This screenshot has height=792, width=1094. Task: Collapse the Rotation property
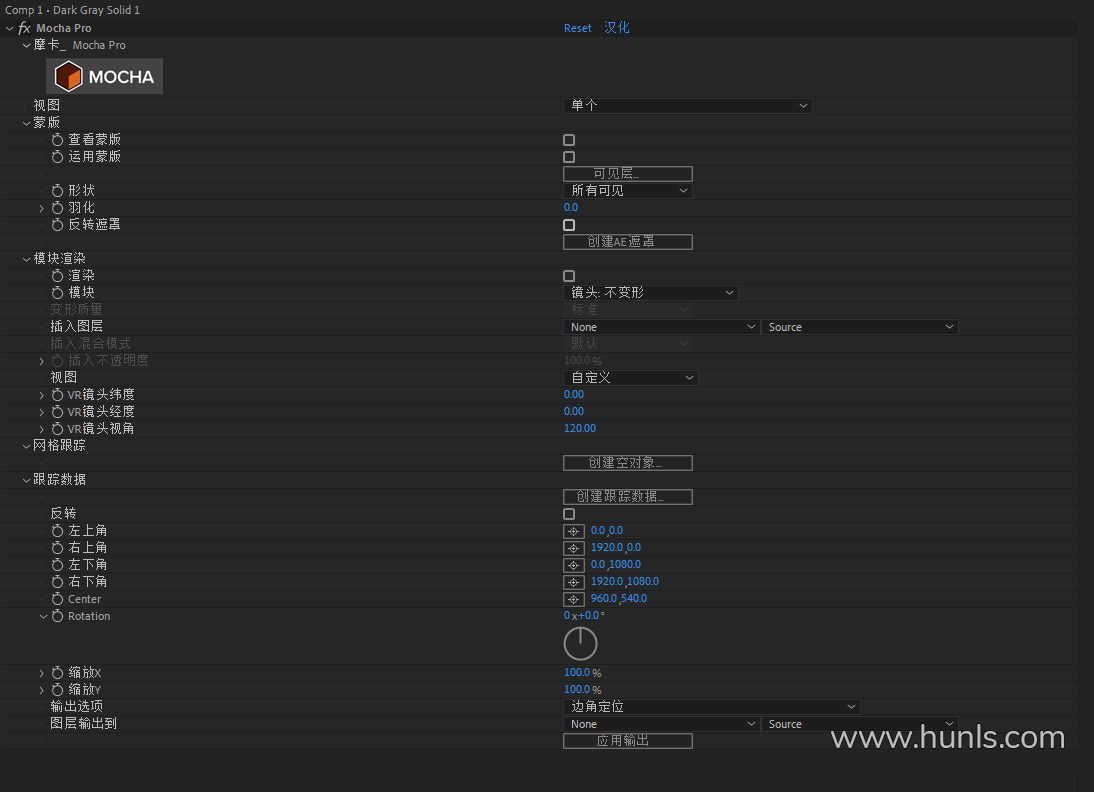43,616
